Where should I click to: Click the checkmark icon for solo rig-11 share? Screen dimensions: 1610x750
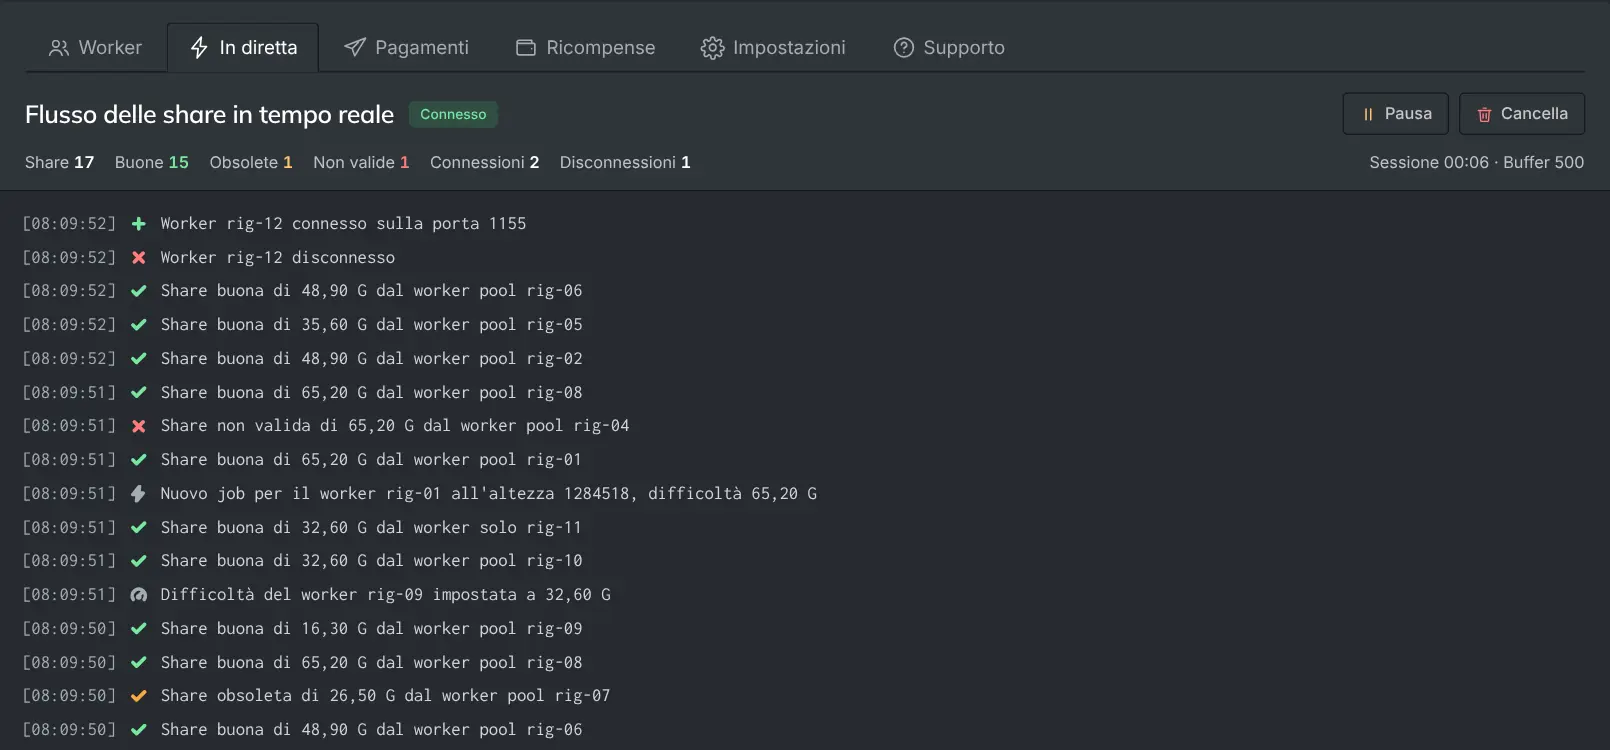click(139, 528)
